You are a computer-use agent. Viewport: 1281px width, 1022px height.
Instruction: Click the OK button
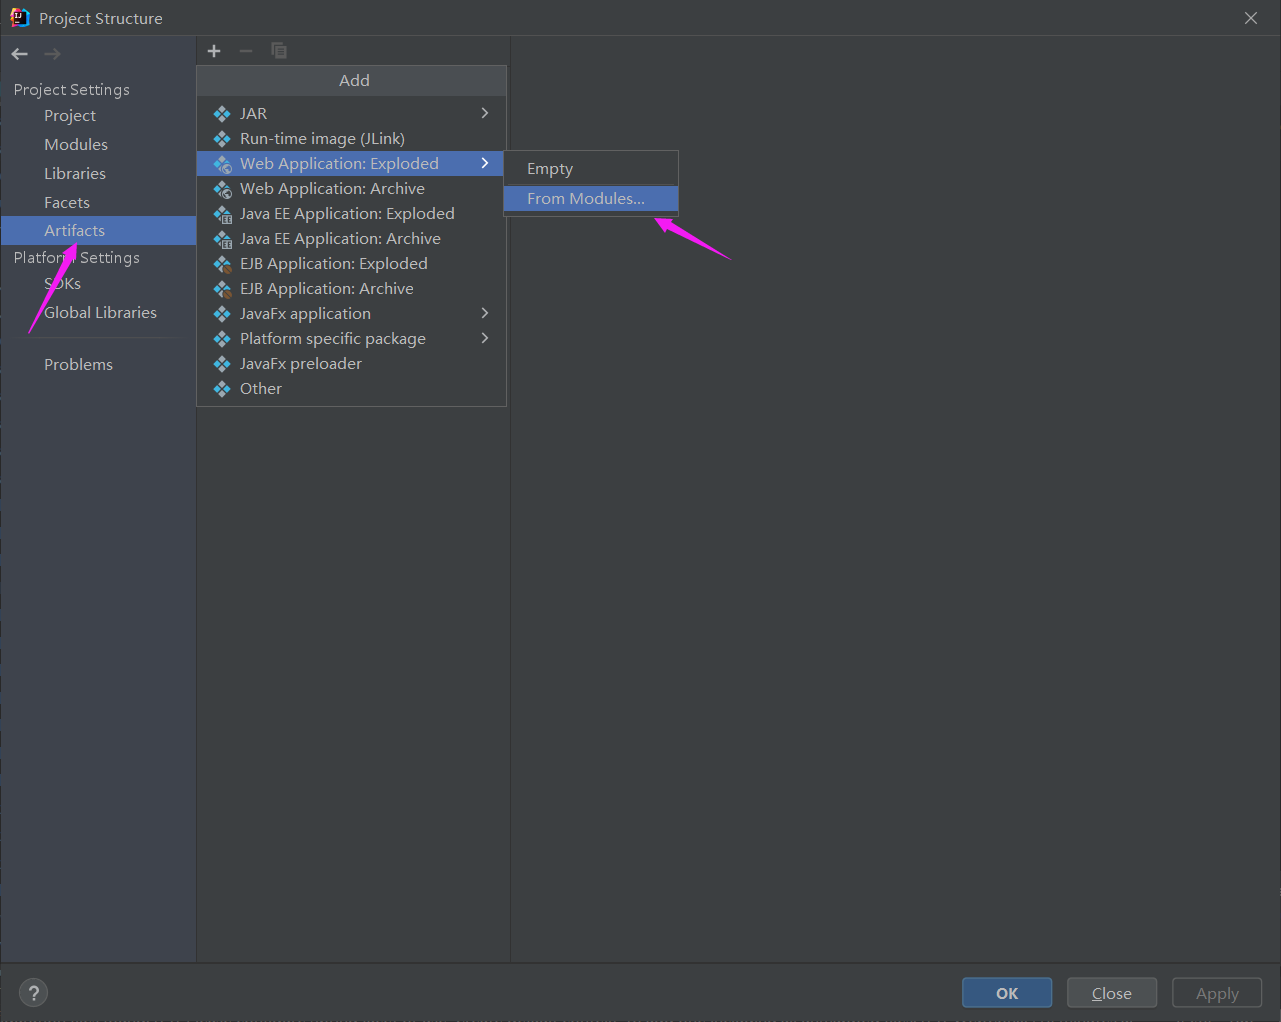(x=1007, y=993)
